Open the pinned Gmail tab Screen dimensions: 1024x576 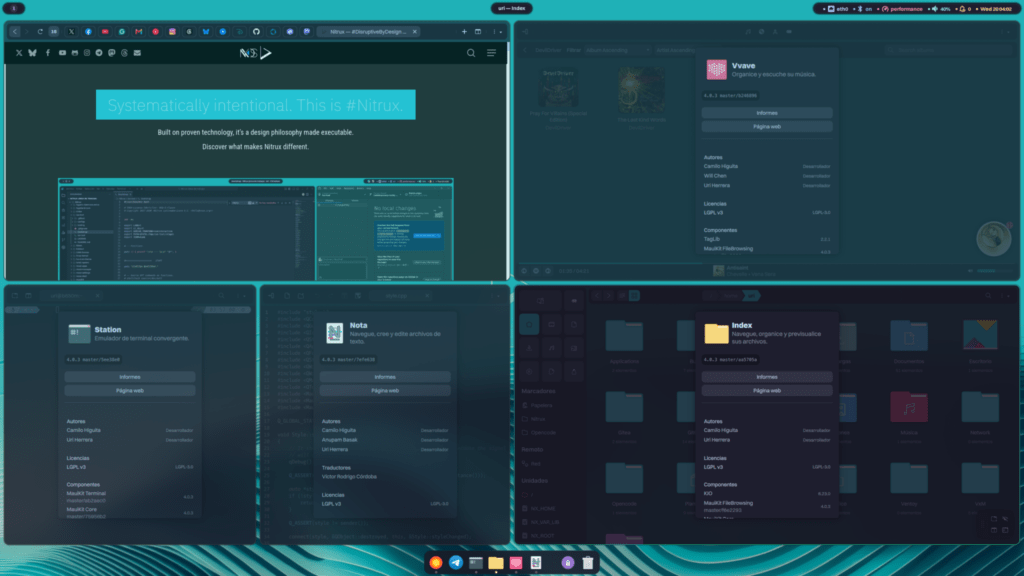138,31
